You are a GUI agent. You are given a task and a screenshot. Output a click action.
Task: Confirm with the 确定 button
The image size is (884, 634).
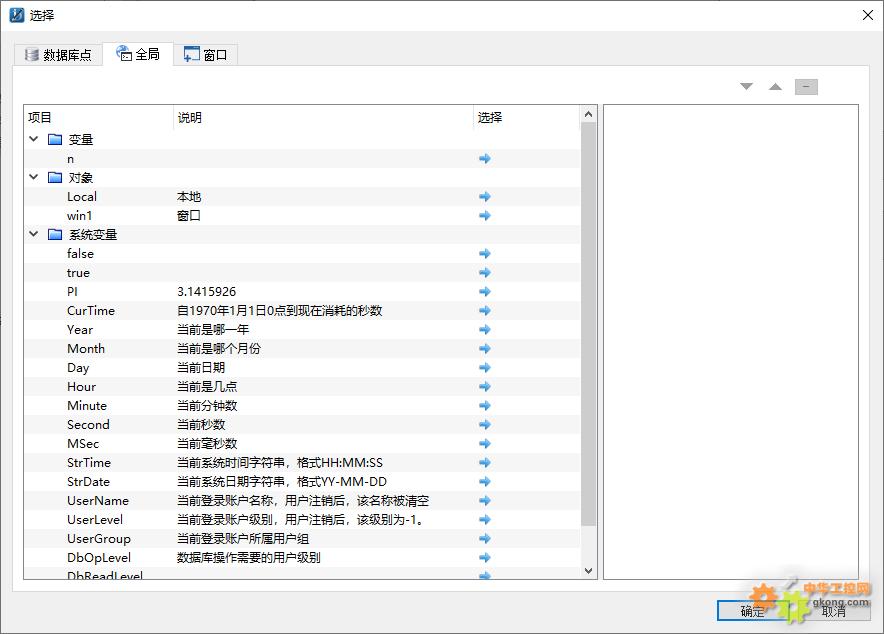pyautogui.click(x=753, y=611)
